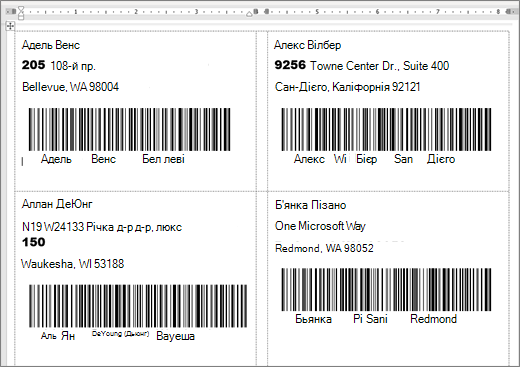Click the bold number "9256"
The height and width of the screenshot is (367, 520).
[x=290, y=65]
